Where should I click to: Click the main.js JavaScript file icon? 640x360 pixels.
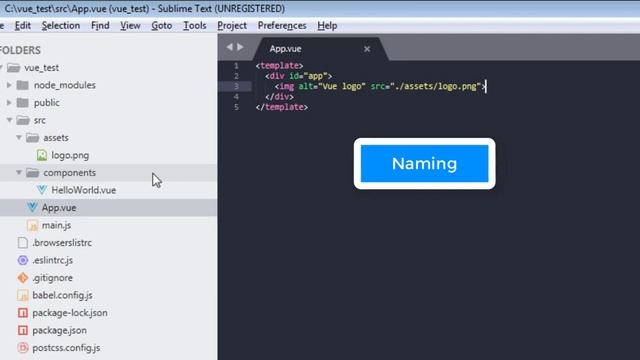pyautogui.click(x=32, y=225)
